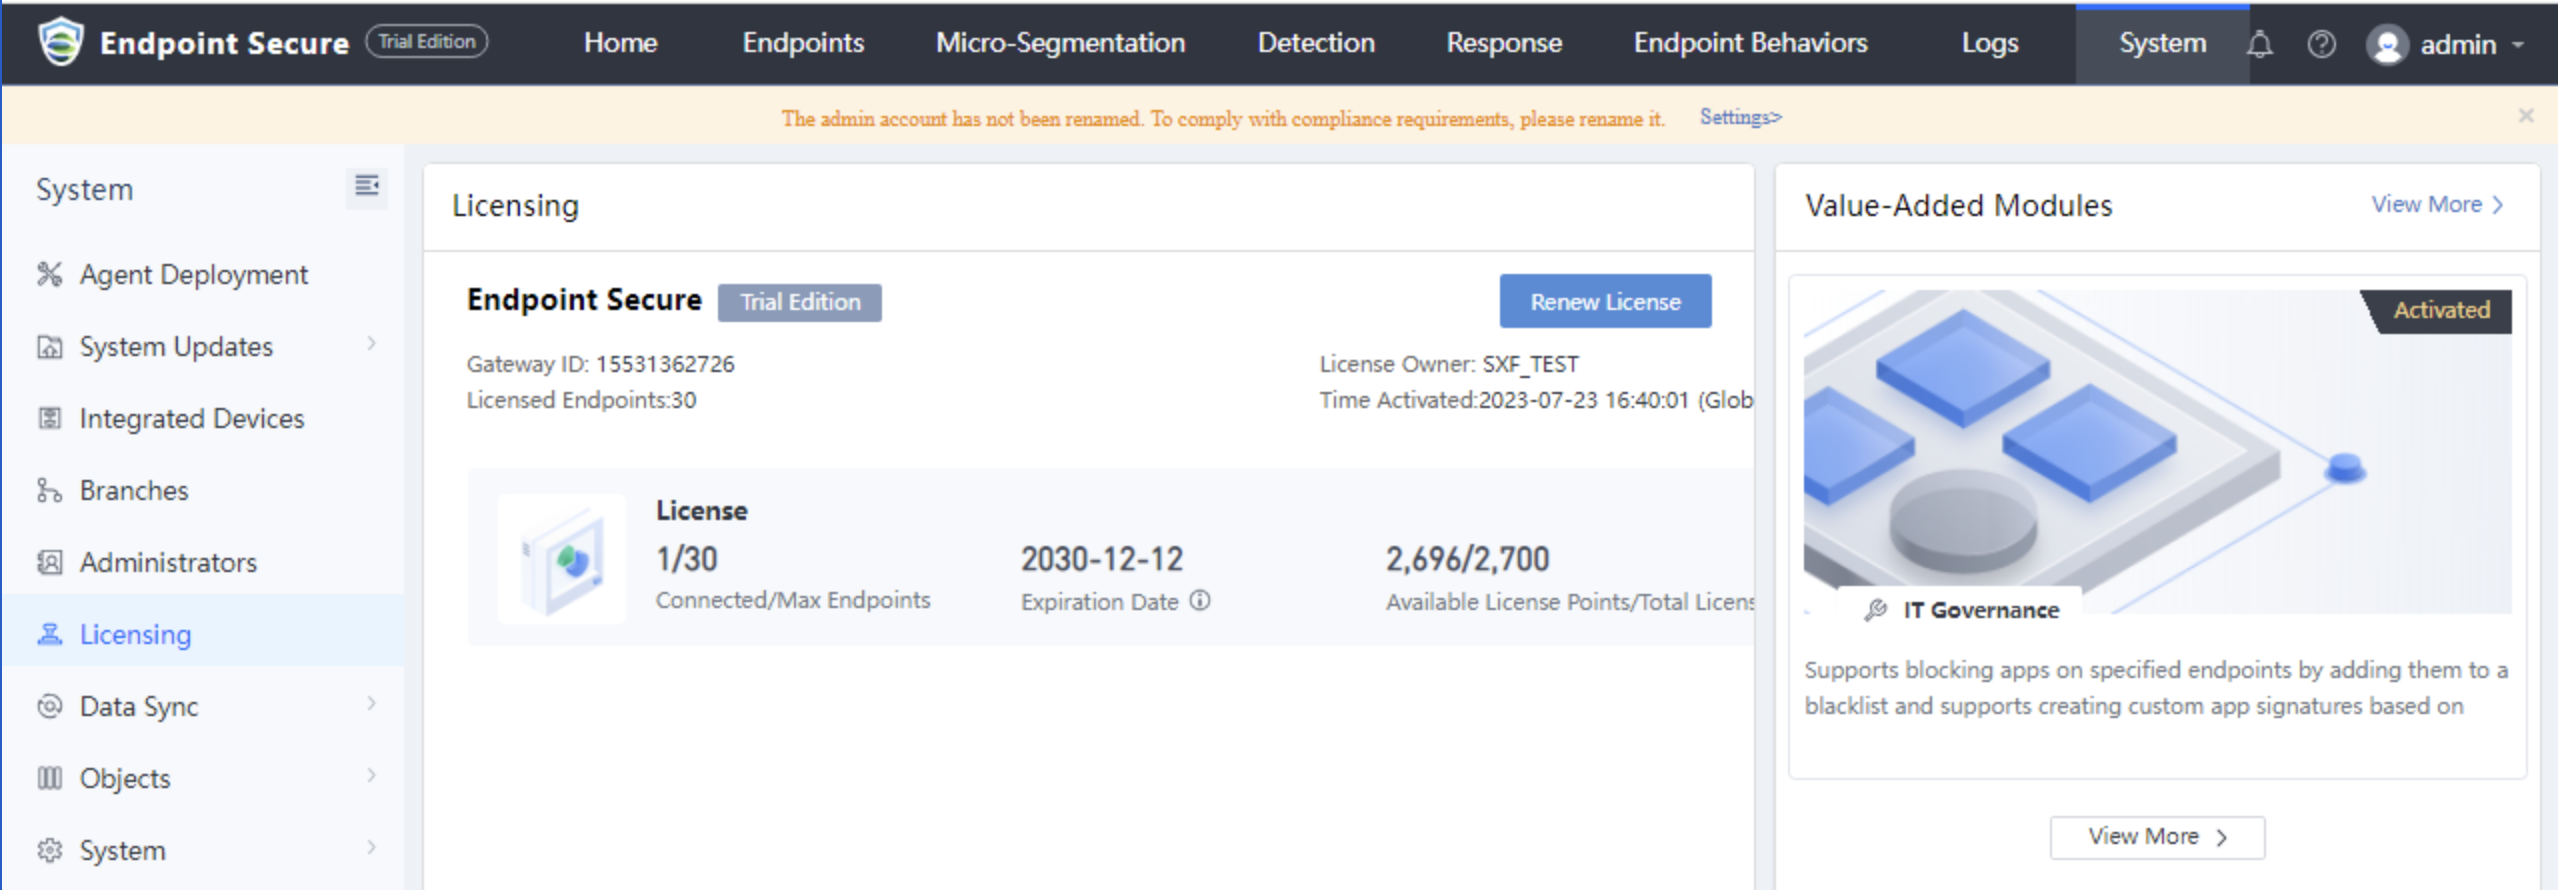The width and height of the screenshot is (2558, 890).
Task: Click the Expiration Date info icon
Action: [x=1200, y=600]
